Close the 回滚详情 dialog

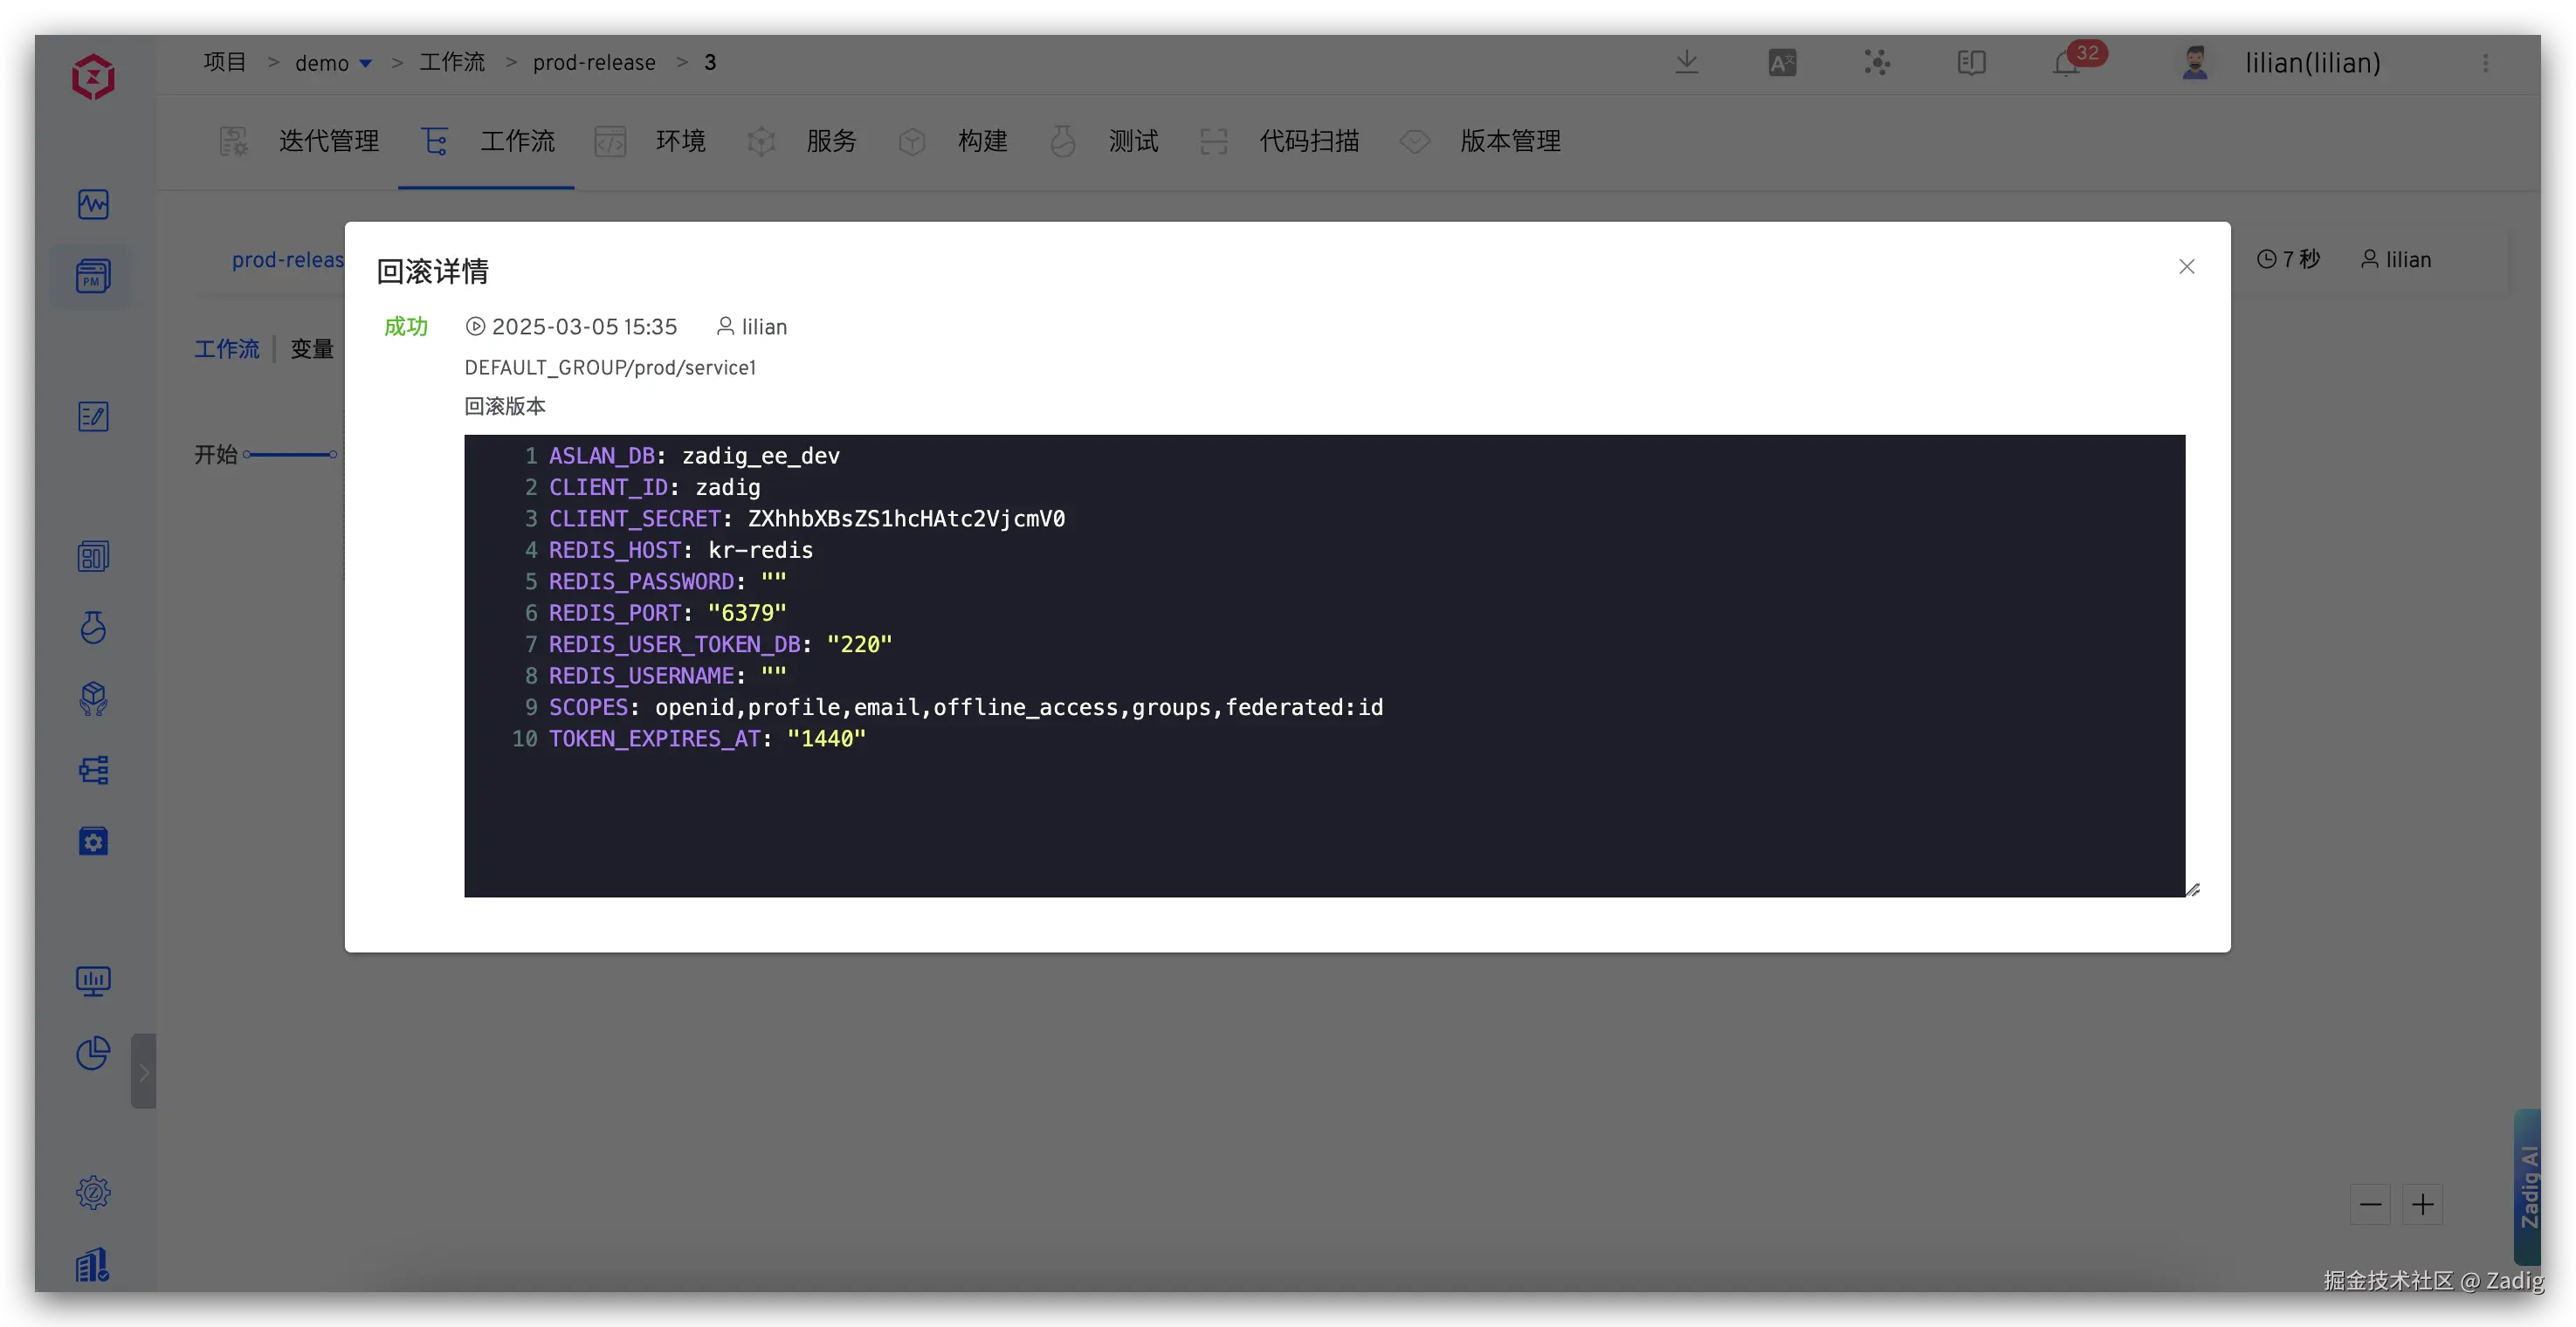coord(2187,266)
